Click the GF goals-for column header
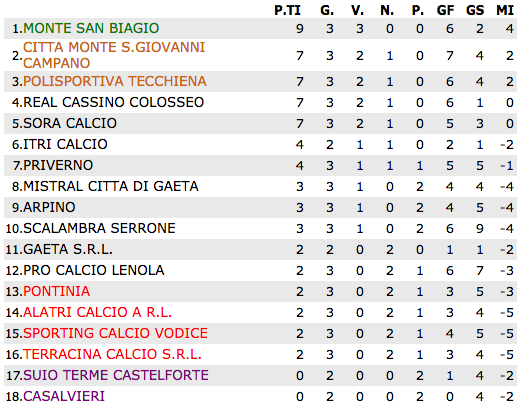Image resolution: width=517 pixels, height=408 pixels. (x=445, y=10)
